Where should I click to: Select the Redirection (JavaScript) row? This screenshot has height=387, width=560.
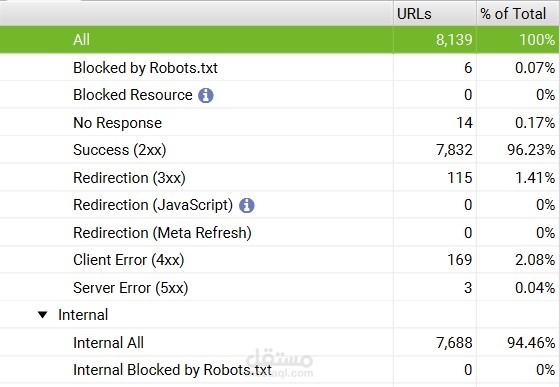pos(279,205)
